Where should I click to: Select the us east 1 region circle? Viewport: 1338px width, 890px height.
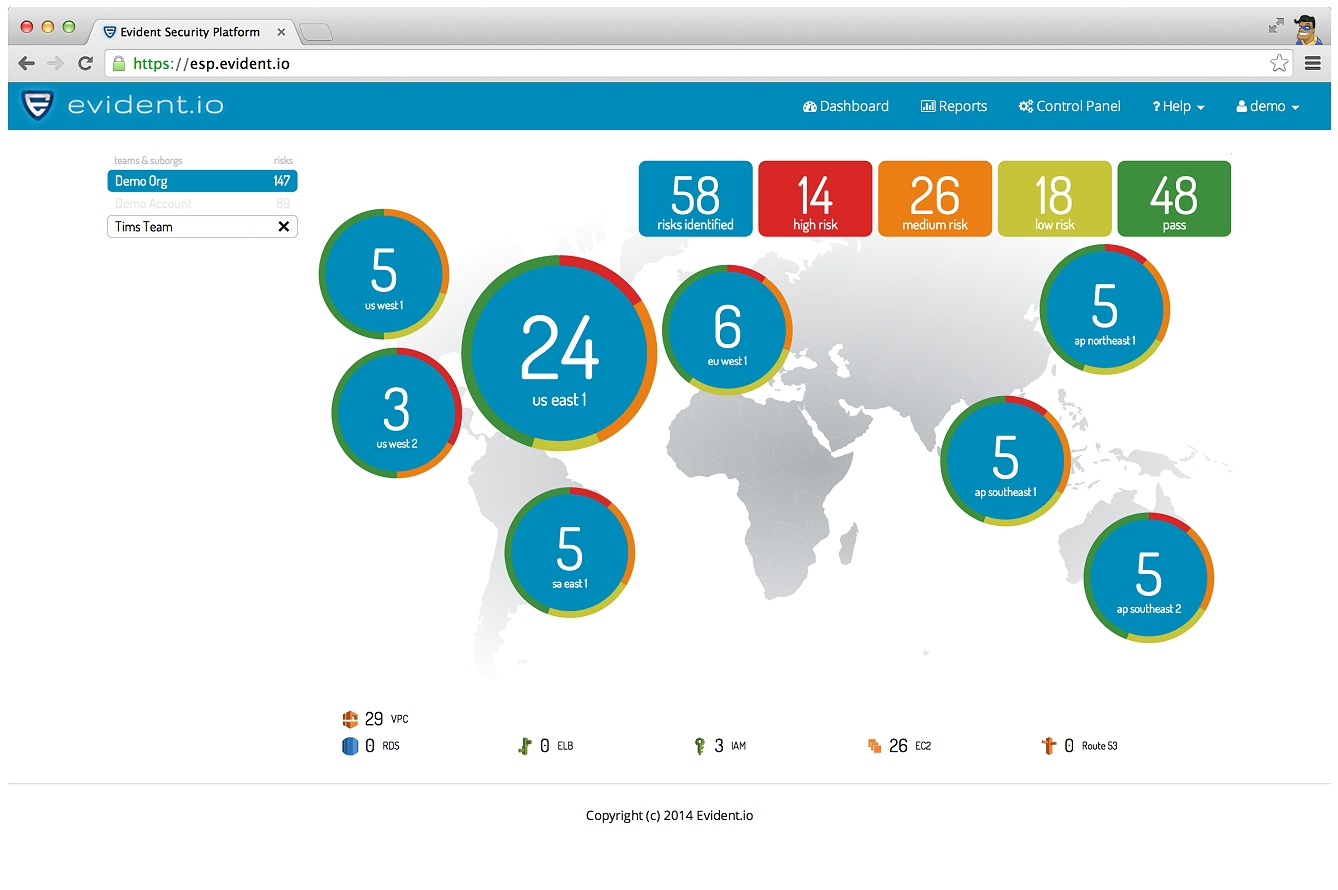click(559, 355)
